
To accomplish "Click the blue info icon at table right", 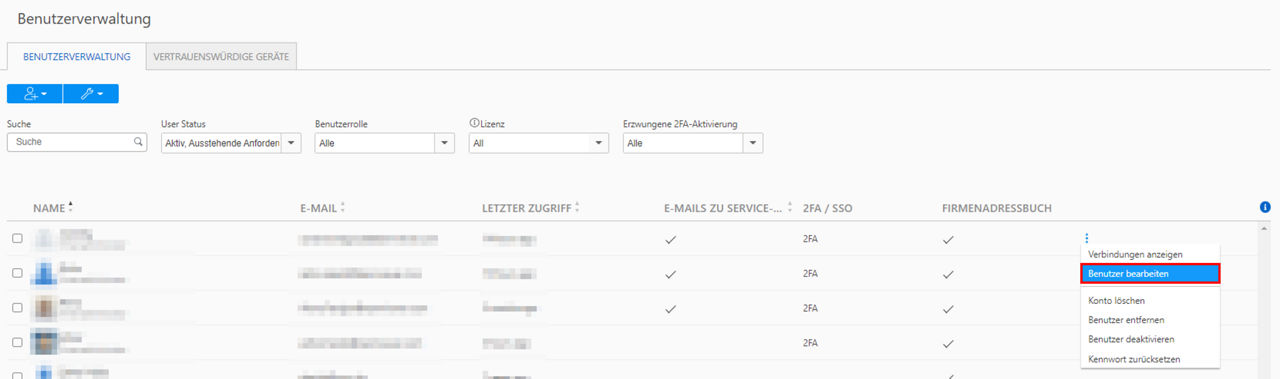I will 1265,207.
